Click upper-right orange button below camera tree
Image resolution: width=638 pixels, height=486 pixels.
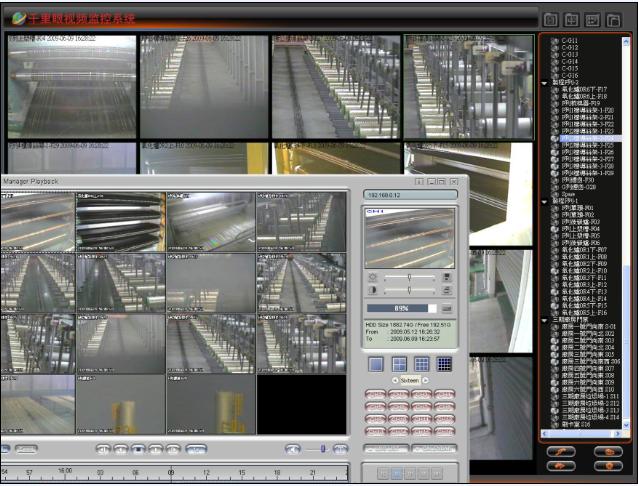click(608, 451)
